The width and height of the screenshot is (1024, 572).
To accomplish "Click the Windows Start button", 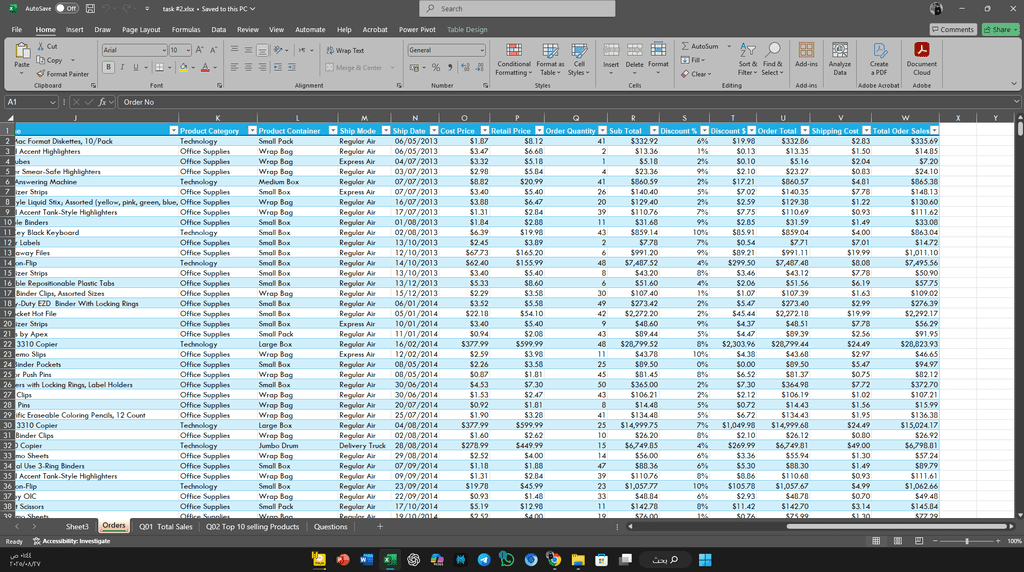I will [x=705, y=560].
